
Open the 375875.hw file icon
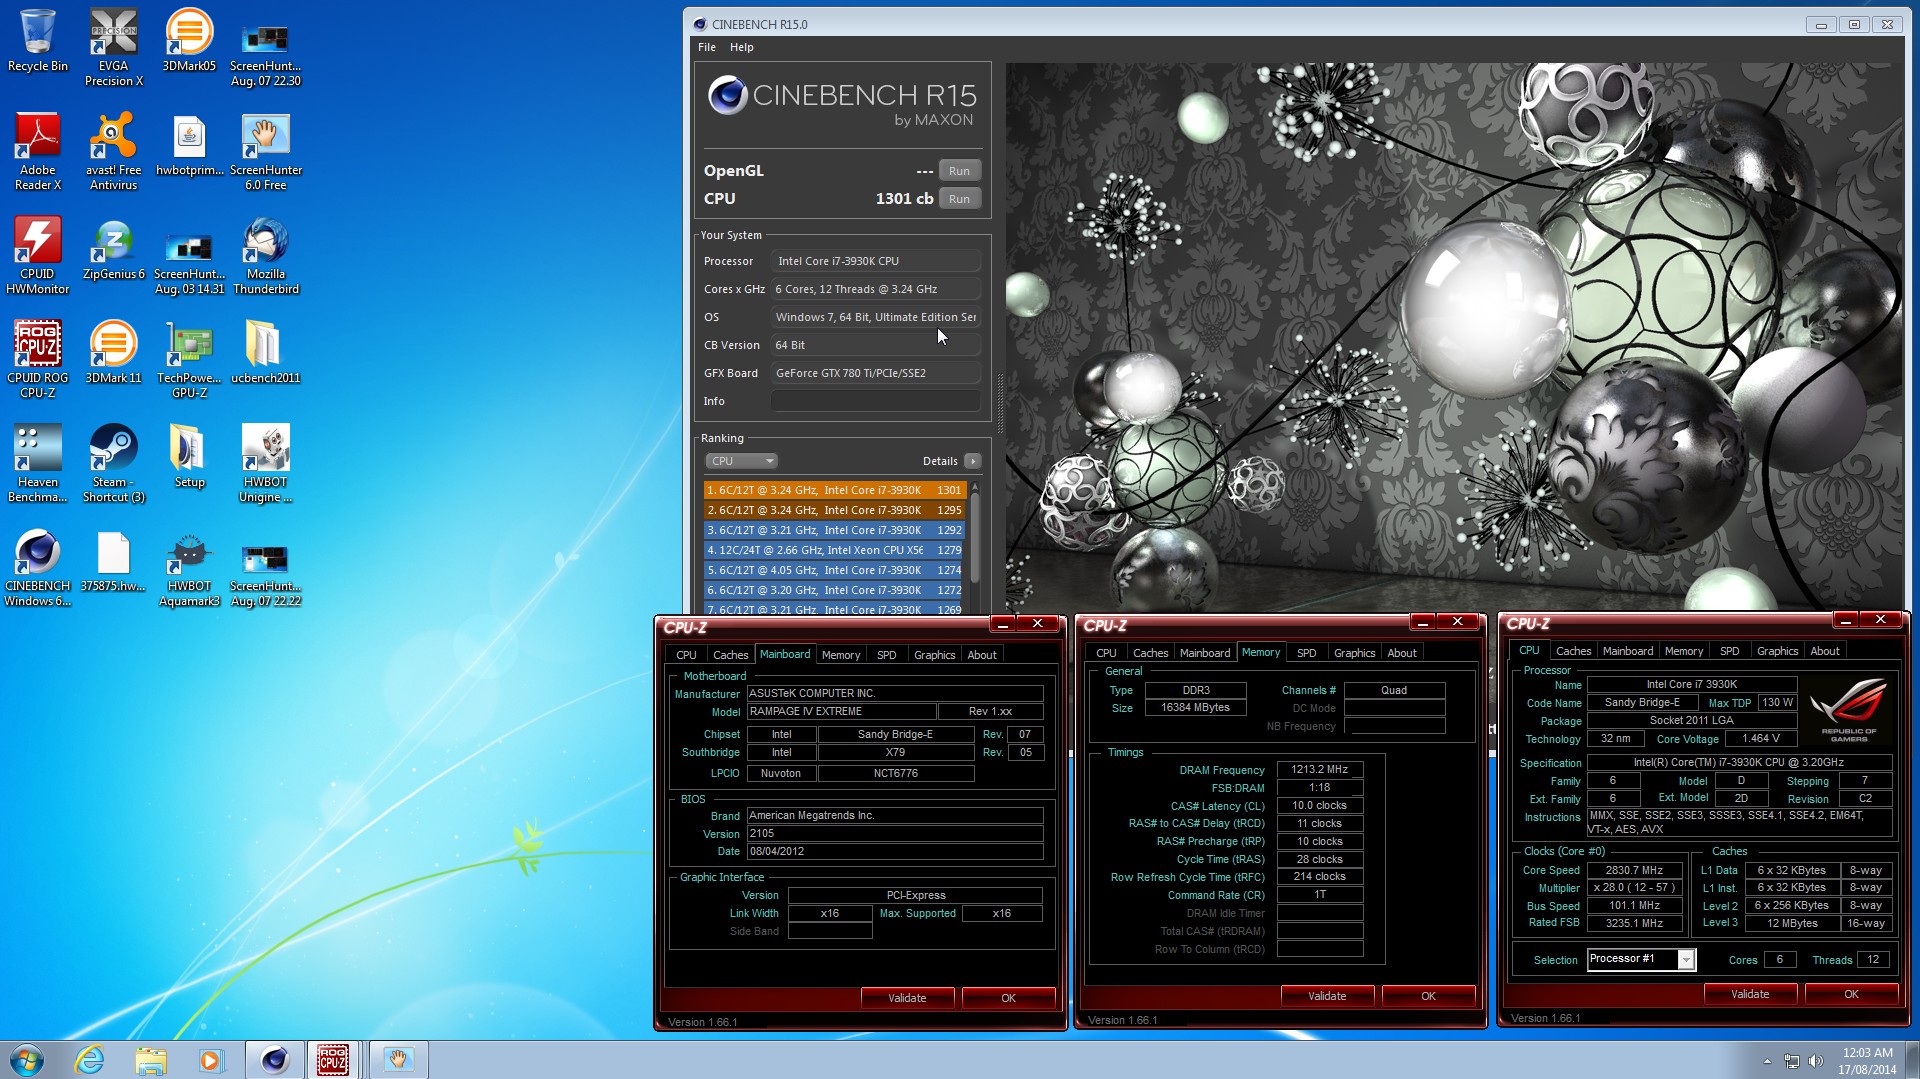(x=114, y=560)
